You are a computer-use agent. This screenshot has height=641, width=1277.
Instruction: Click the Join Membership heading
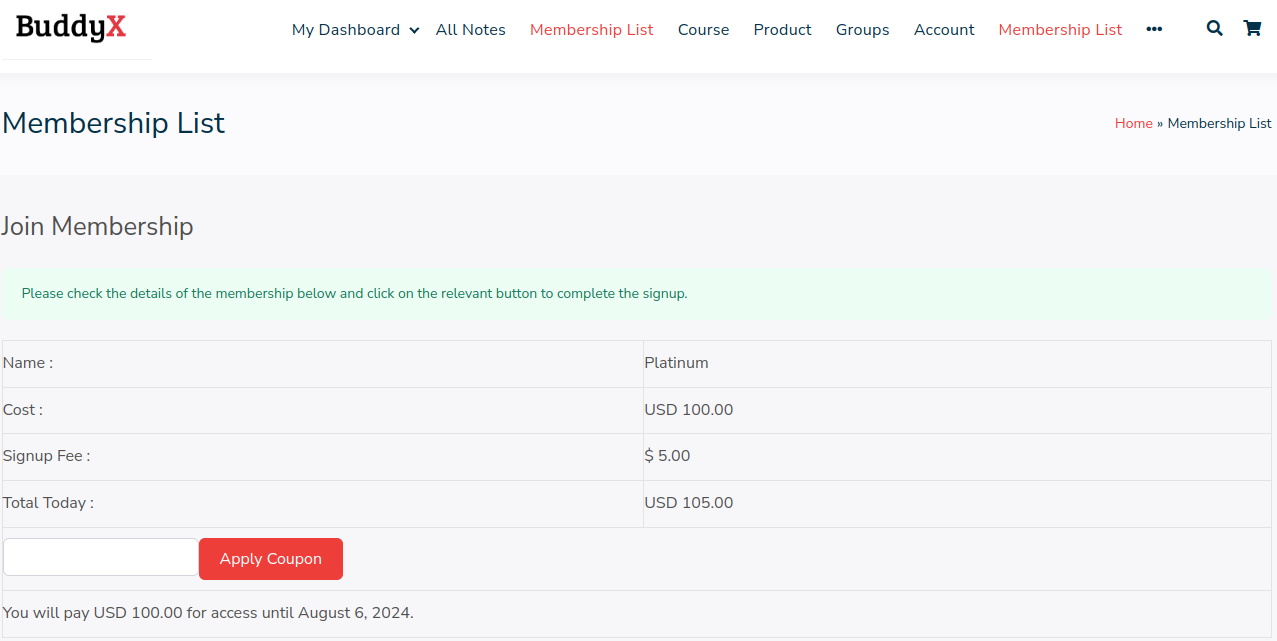(x=97, y=226)
